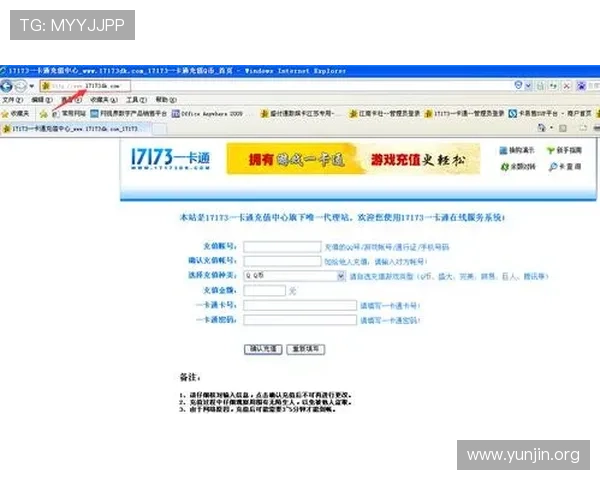Click the empty new tab button

click(x=160, y=129)
